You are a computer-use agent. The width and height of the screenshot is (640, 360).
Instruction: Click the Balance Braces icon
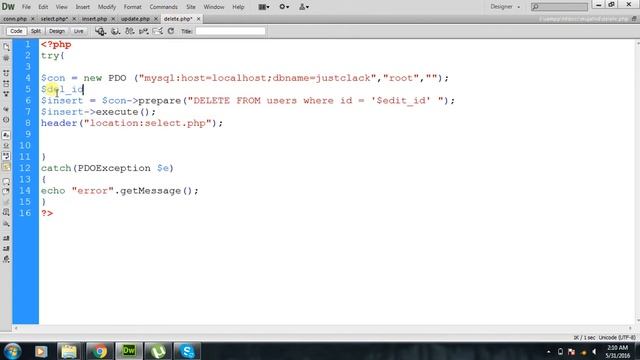pyautogui.click(x=6, y=120)
